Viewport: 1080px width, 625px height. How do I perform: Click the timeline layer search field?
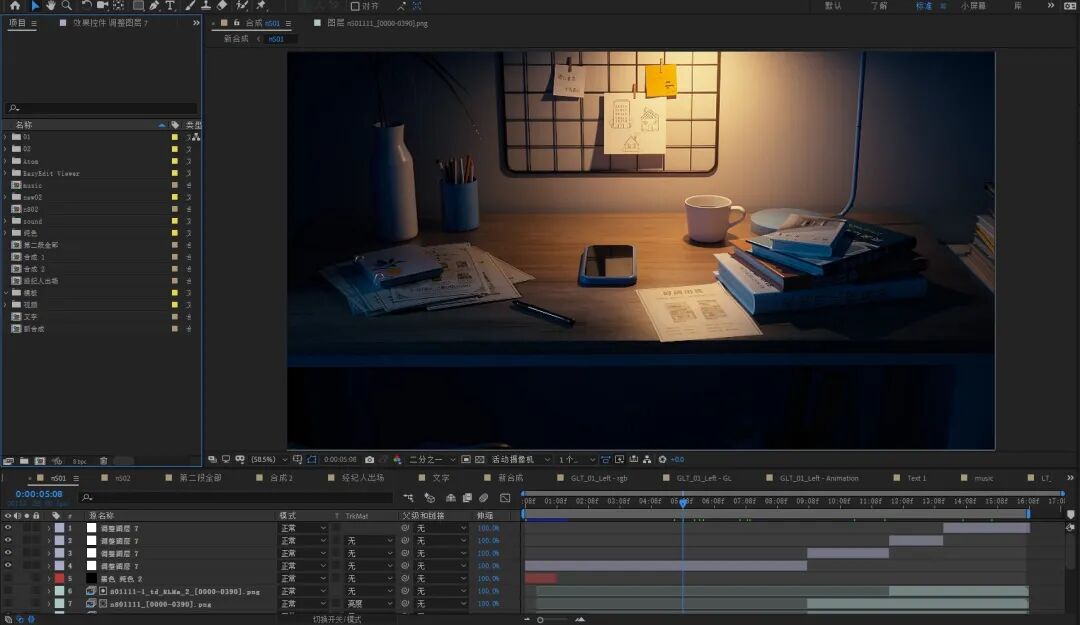point(236,497)
